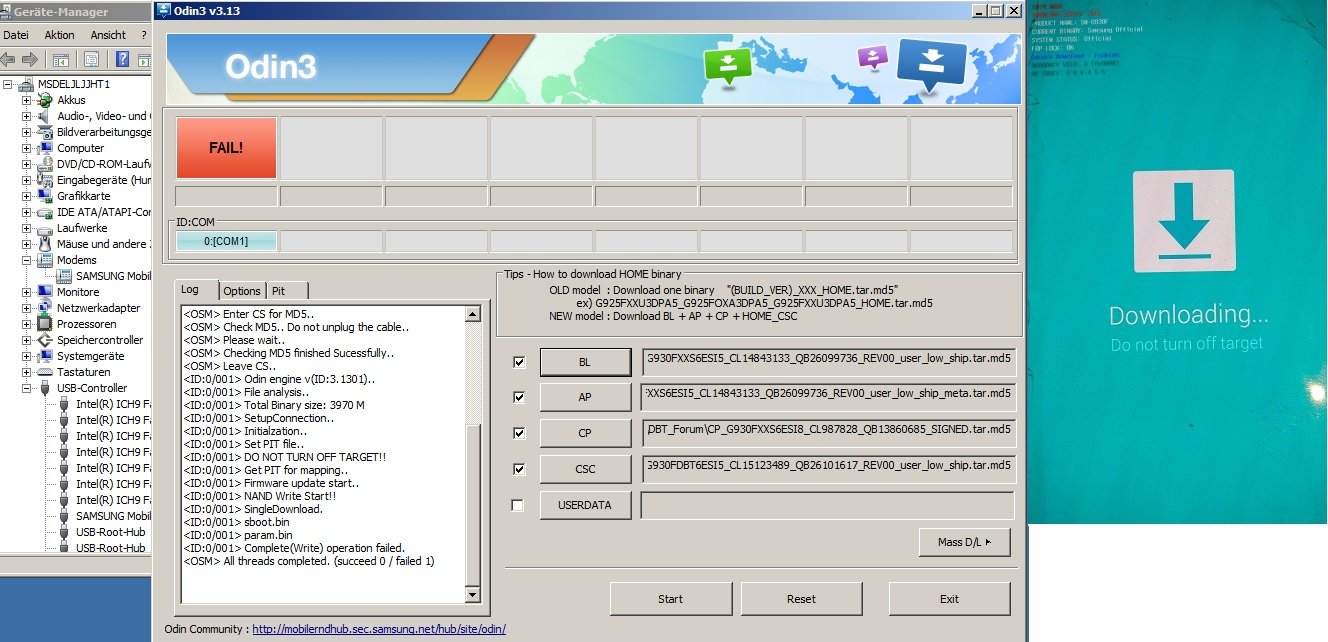Viewport: 1328px width, 642px height.
Task: Click the red FAIL! status box
Action: pyautogui.click(x=226, y=148)
